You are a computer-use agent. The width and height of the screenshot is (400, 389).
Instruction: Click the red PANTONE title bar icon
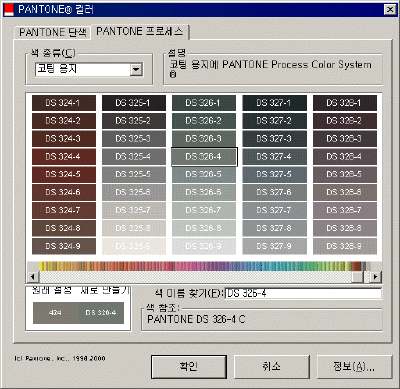(x=8, y=9)
